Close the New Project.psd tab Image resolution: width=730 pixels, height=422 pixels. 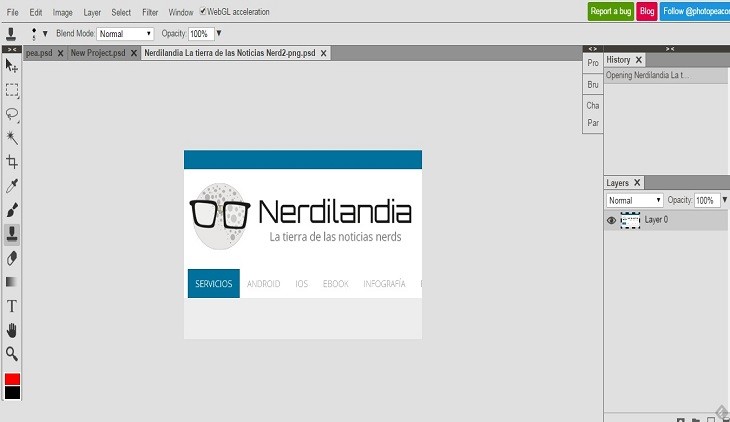point(134,53)
